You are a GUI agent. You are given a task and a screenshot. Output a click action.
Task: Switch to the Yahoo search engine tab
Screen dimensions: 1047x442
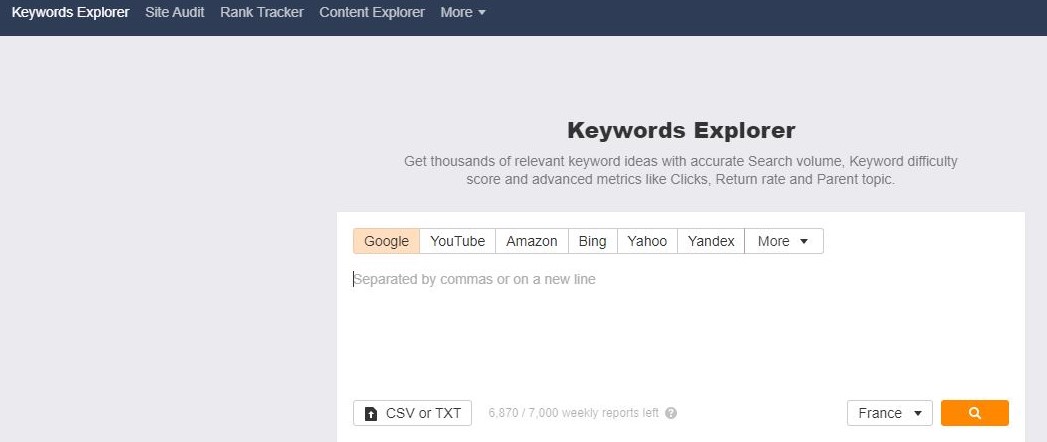pos(647,241)
